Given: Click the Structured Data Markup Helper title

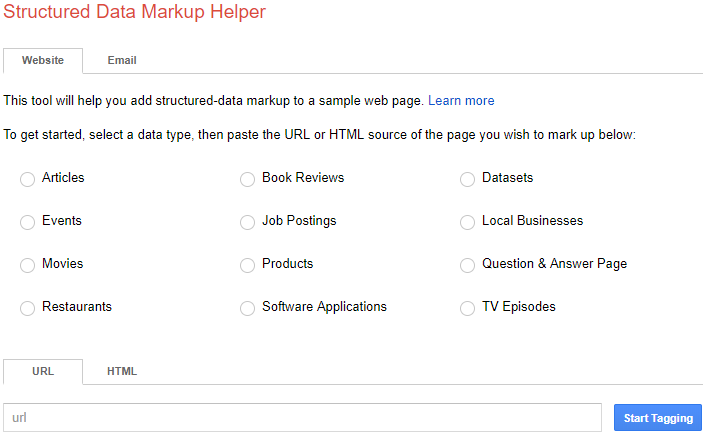Looking at the screenshot, I should [135, 11].
